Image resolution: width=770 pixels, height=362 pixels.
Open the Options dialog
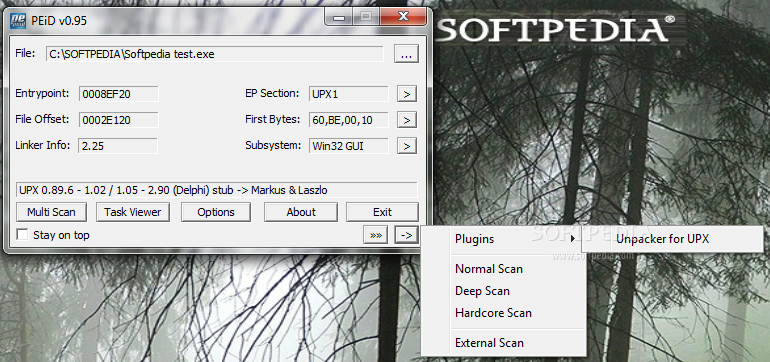[216, 212]
